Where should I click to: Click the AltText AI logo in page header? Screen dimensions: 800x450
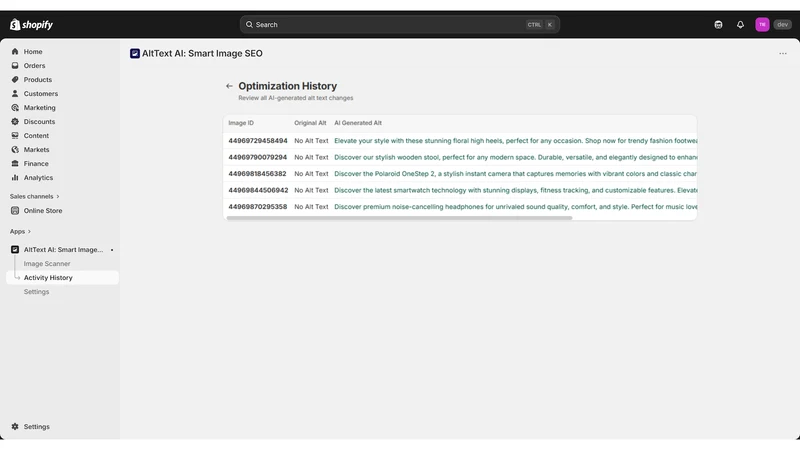point(135,54)
